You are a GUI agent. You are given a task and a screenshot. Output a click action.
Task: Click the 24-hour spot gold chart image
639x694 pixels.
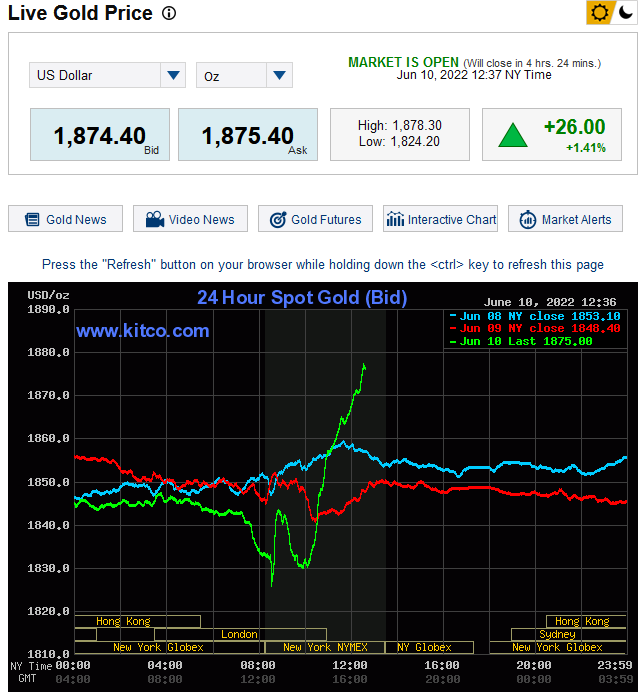pyautogui.click(x=323, y=487)
